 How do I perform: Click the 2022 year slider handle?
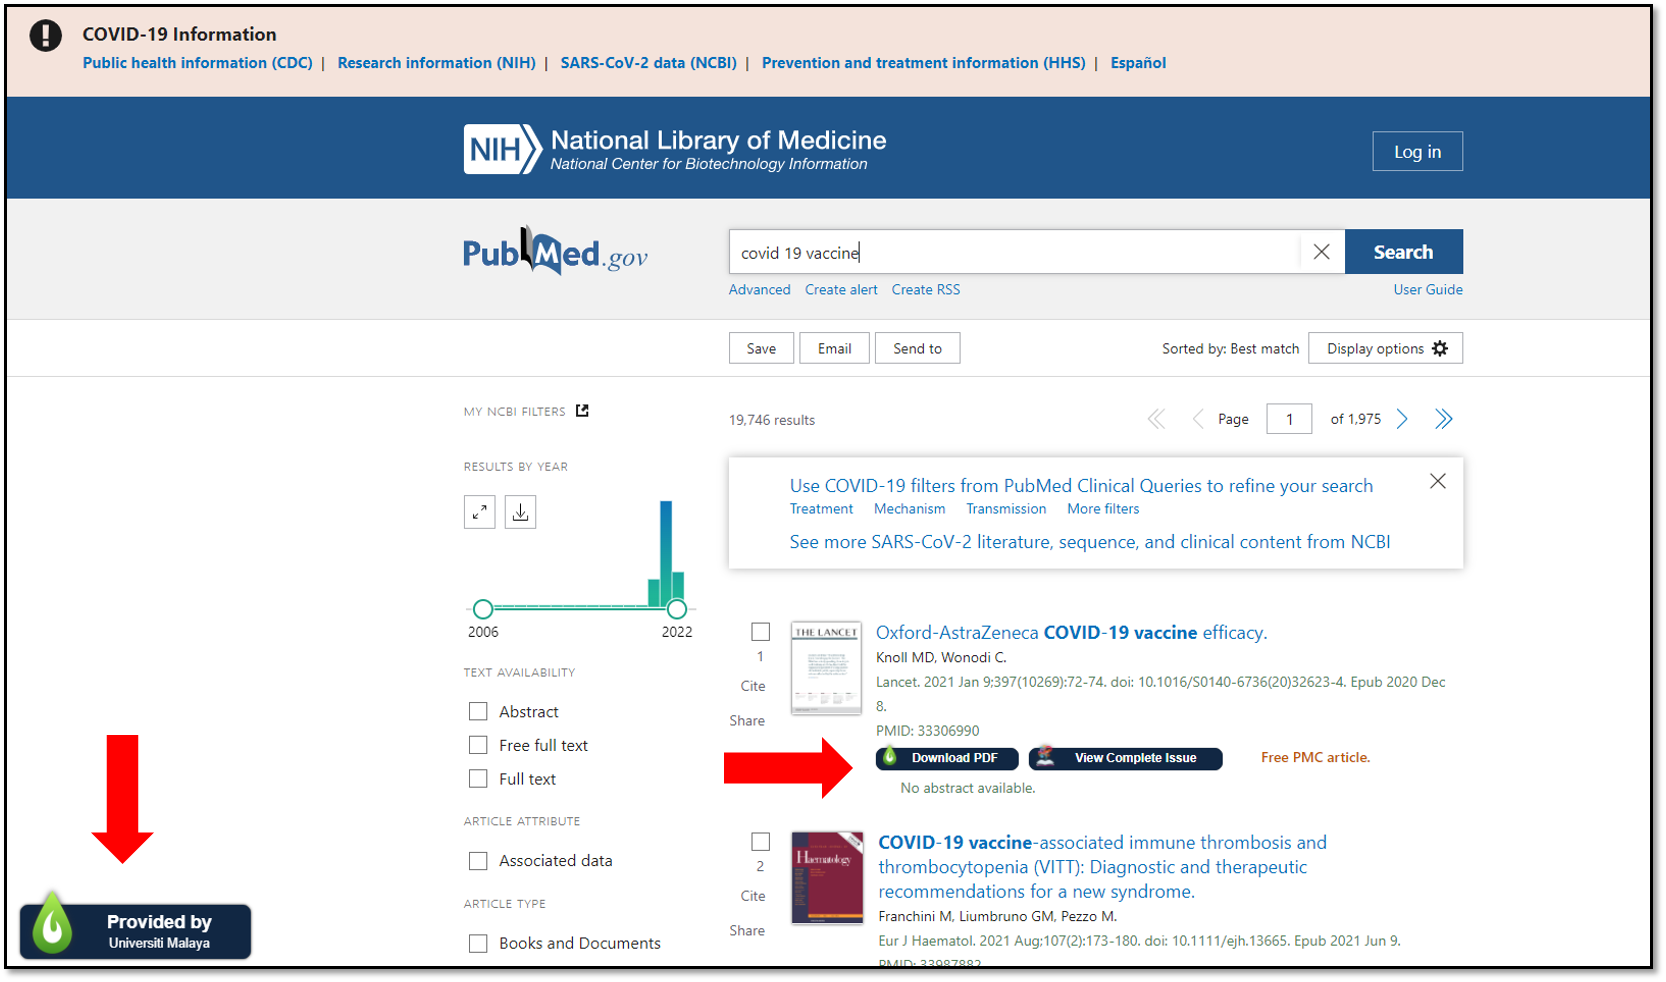coord(677,608)
